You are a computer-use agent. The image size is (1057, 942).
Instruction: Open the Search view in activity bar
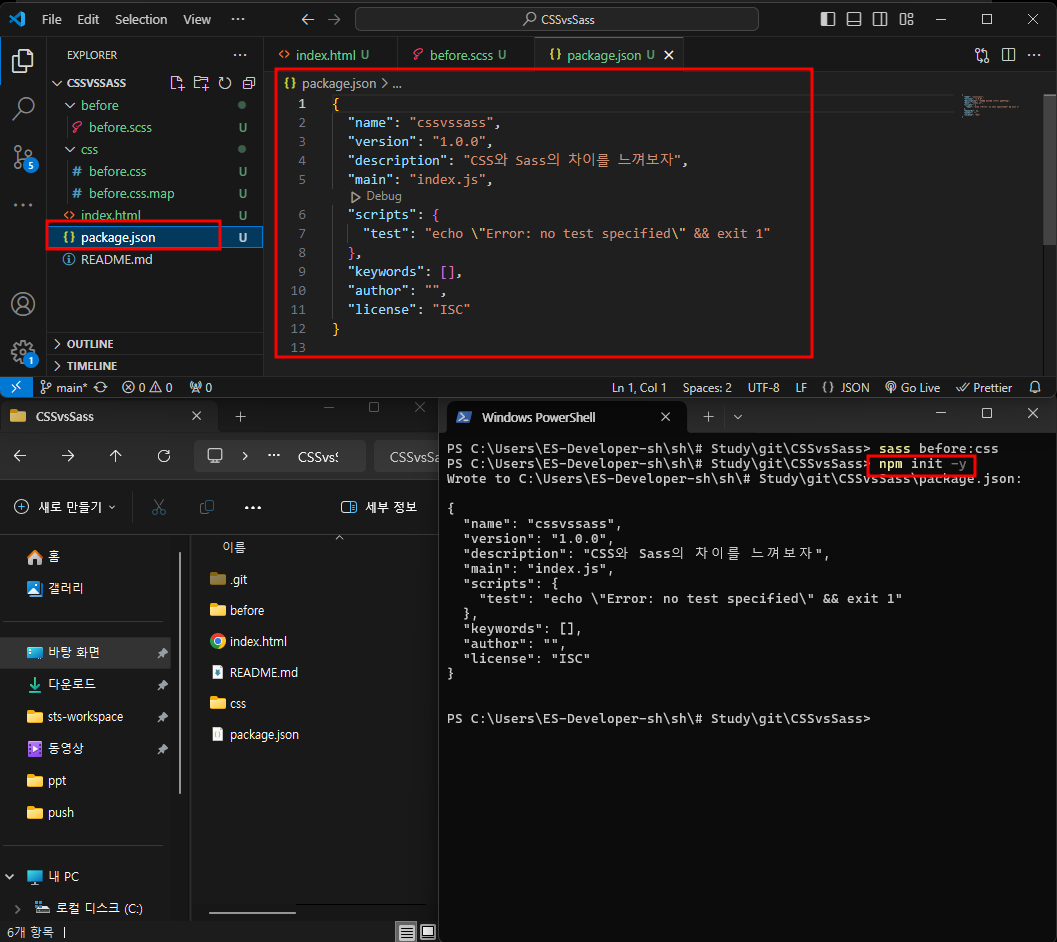(x=23, y=108)
